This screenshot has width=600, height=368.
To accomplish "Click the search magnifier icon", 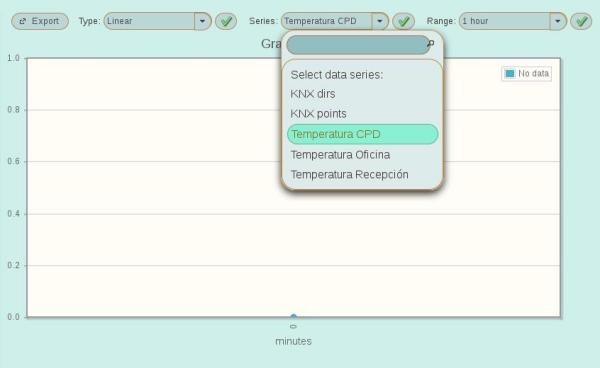I will coord(431,44).
